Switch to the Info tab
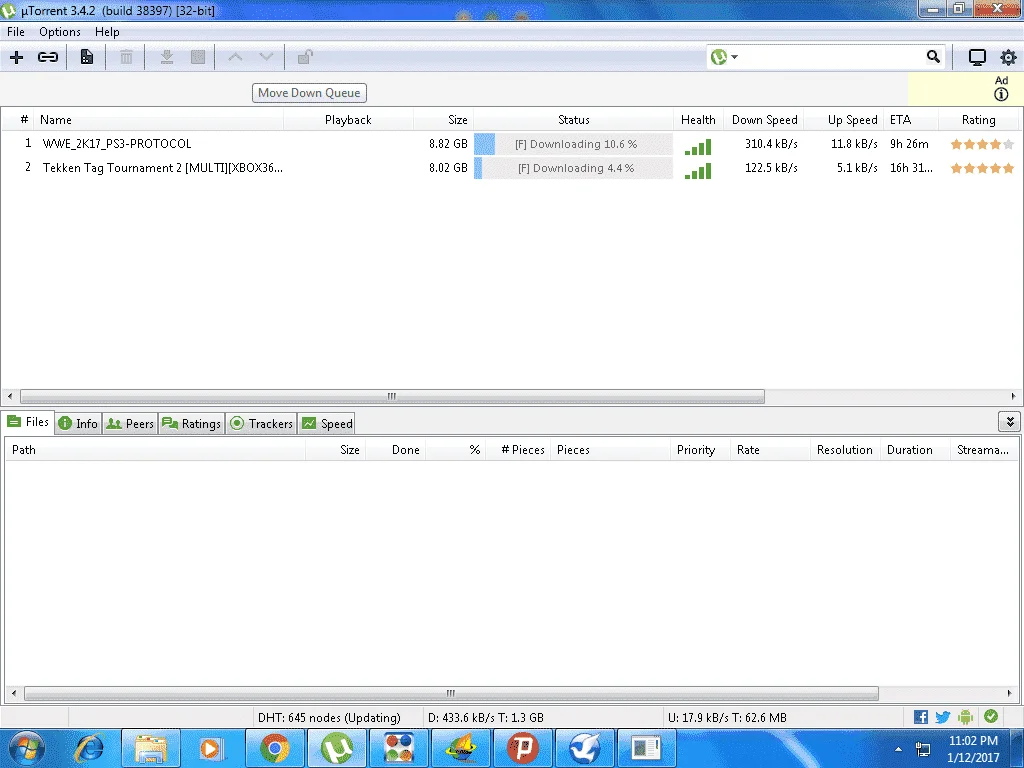 [x=78, y=424]
